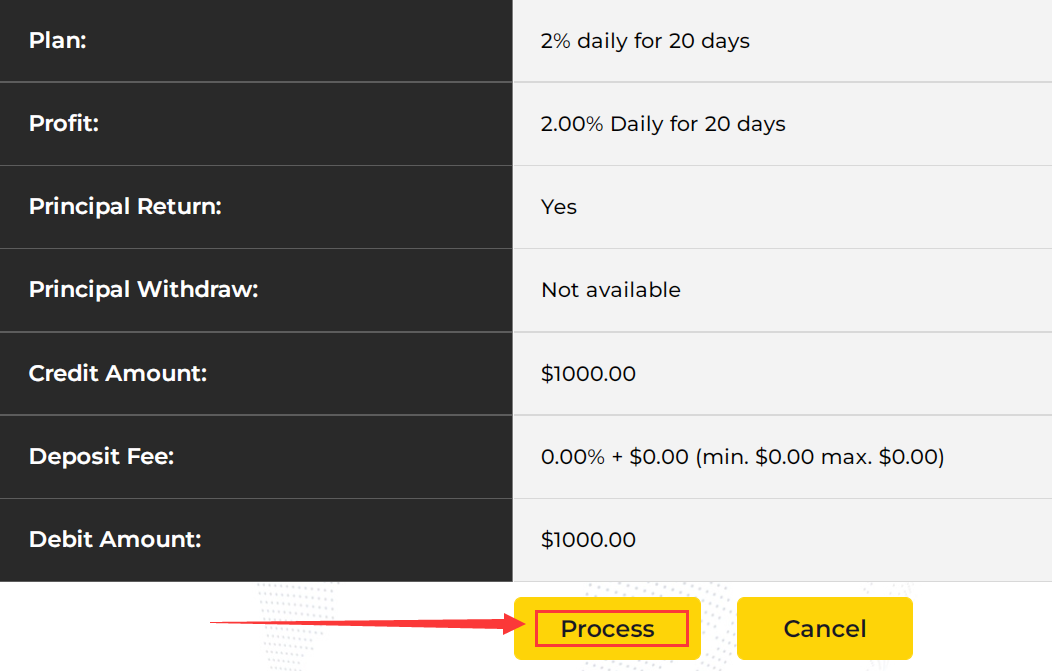Click the Principal Return label
Viewport: 1052px width, 671px height.
(125, 207)
